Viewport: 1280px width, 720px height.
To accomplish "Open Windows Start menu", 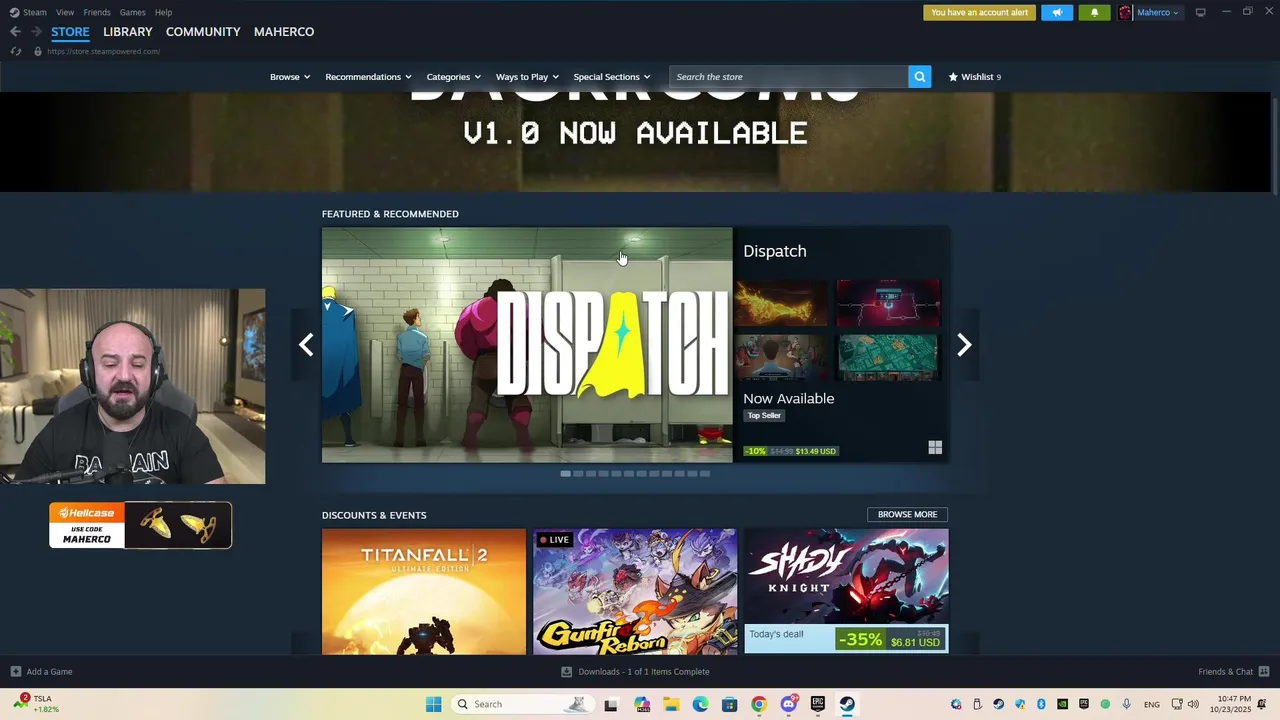I will [x=433, y=704].
